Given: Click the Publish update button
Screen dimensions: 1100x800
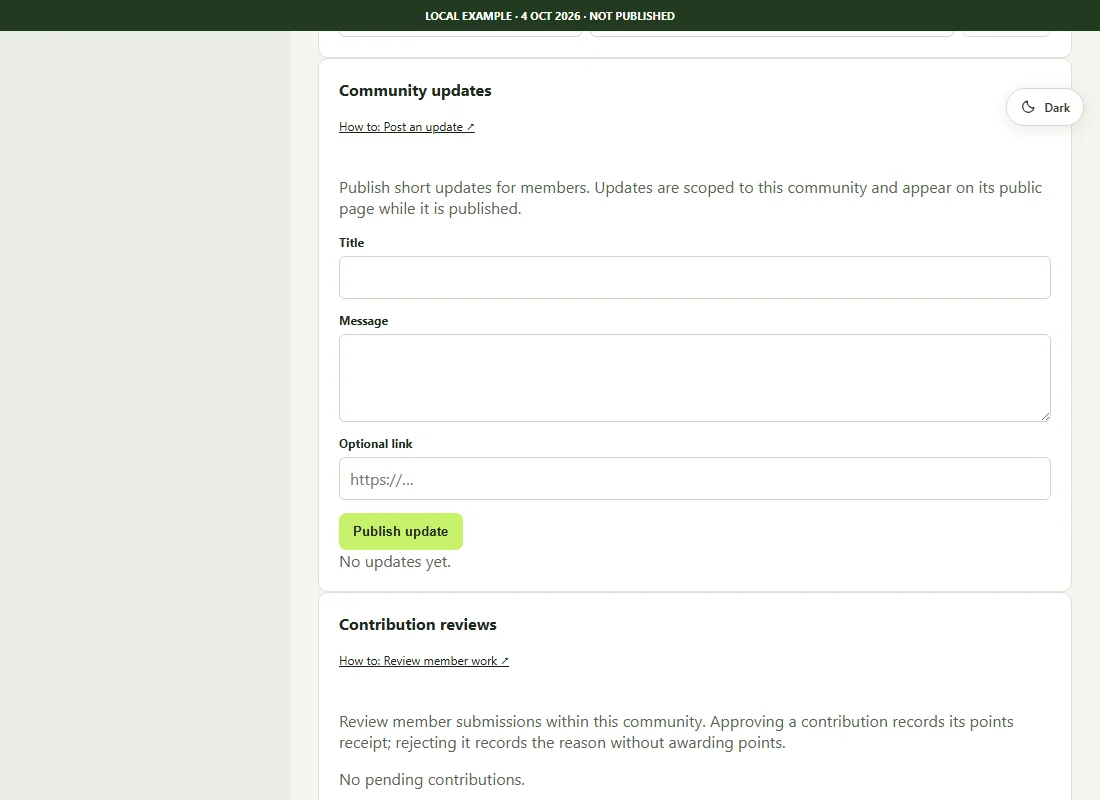Looking at the screenshot, I should [401, 531].
